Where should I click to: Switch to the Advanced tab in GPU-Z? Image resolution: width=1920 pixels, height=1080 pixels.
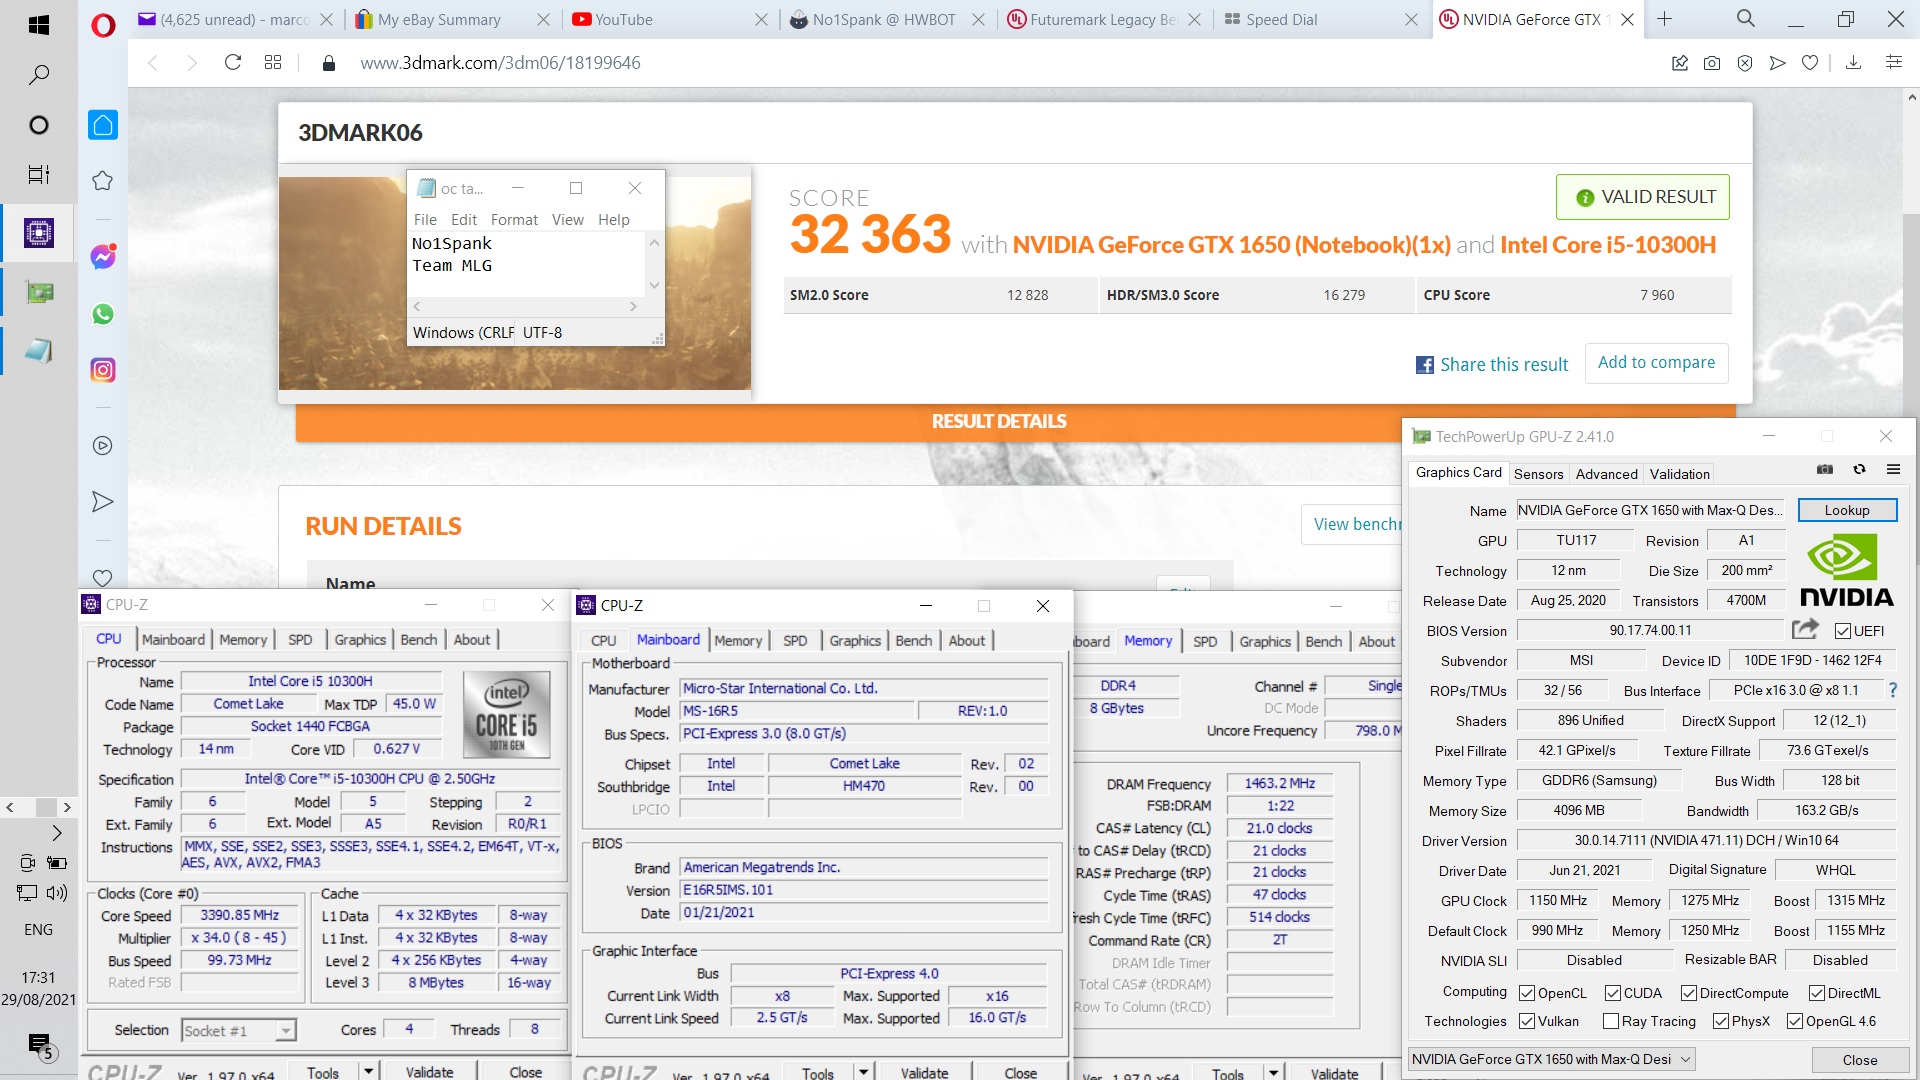(x=1607, y=474)
